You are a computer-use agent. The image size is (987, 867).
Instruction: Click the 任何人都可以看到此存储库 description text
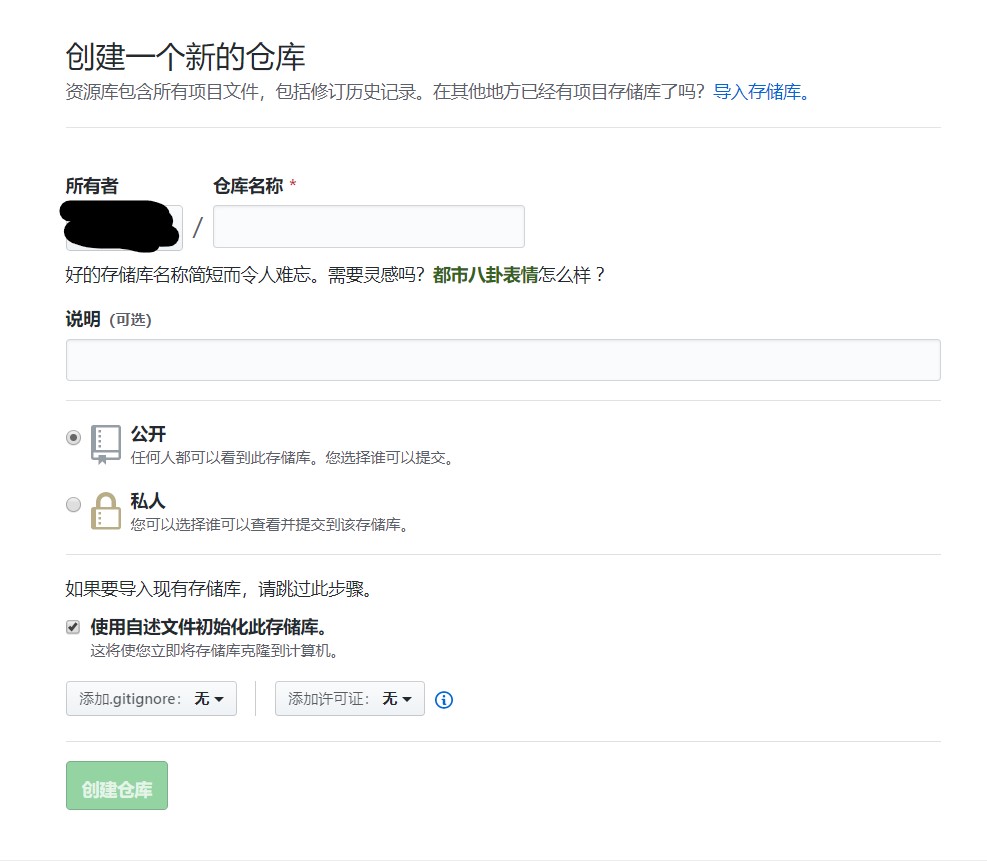291,458
